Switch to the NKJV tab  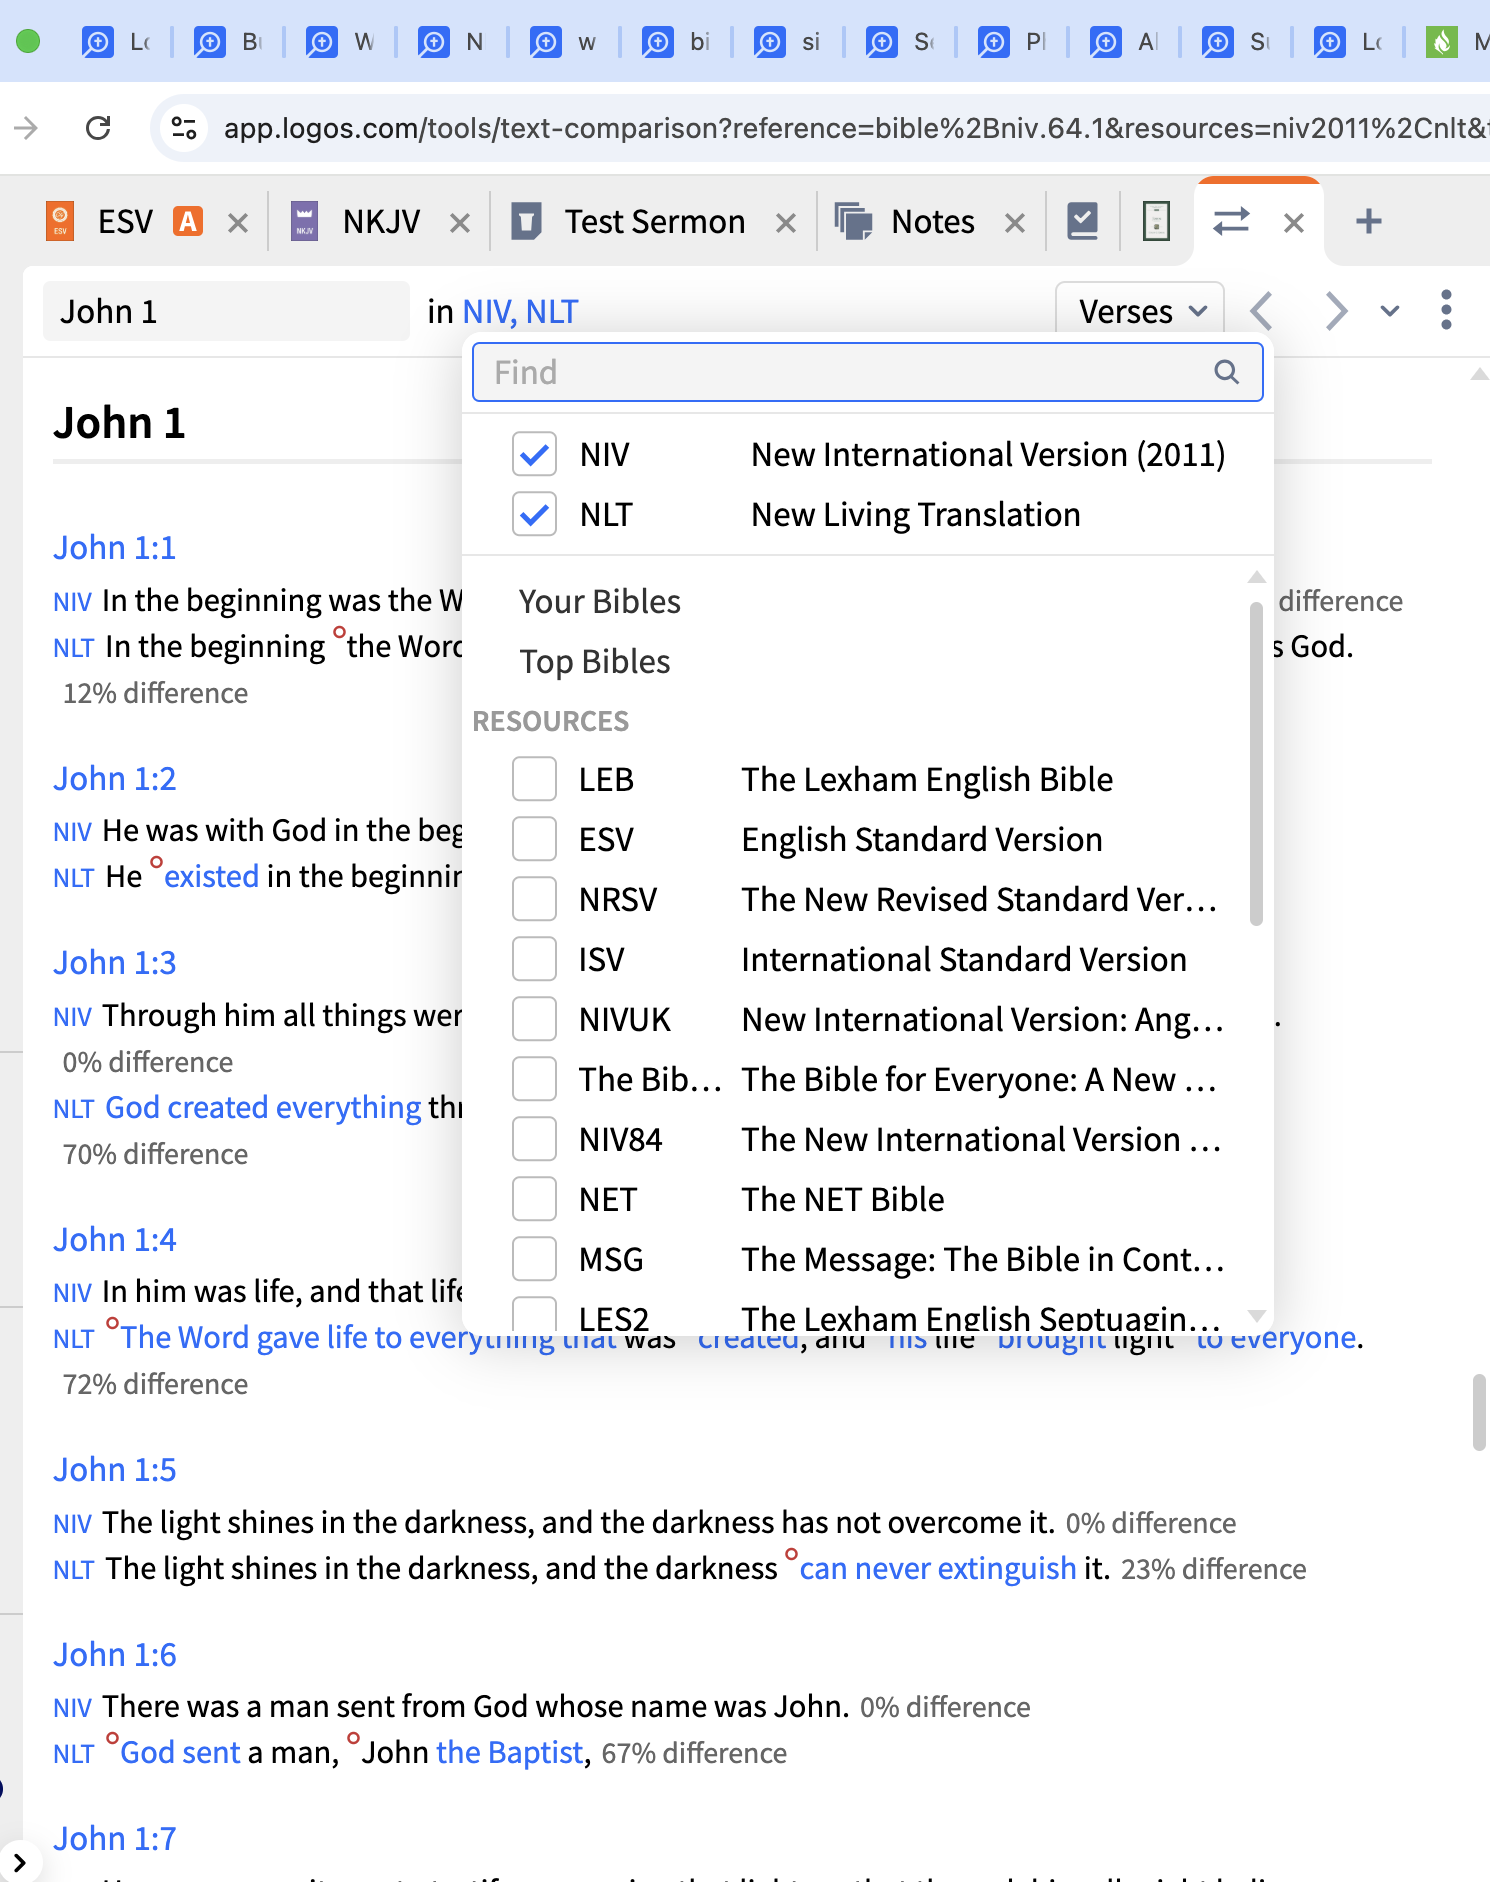[381, 221]
